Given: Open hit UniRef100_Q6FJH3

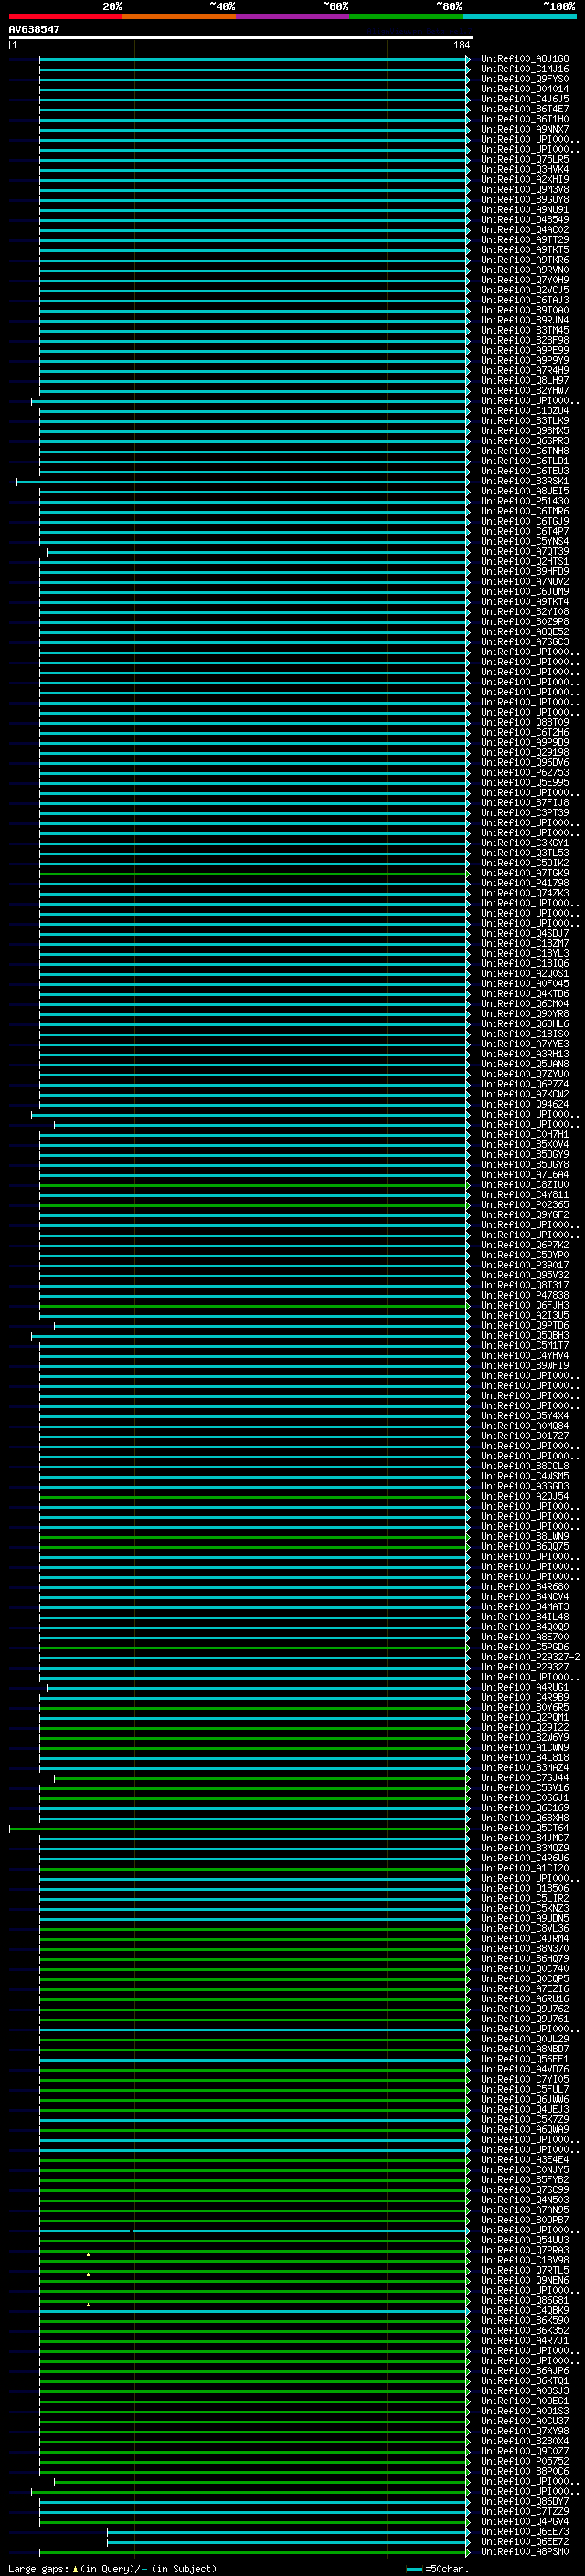Looking at the screenshot, I should (525, 1305).
